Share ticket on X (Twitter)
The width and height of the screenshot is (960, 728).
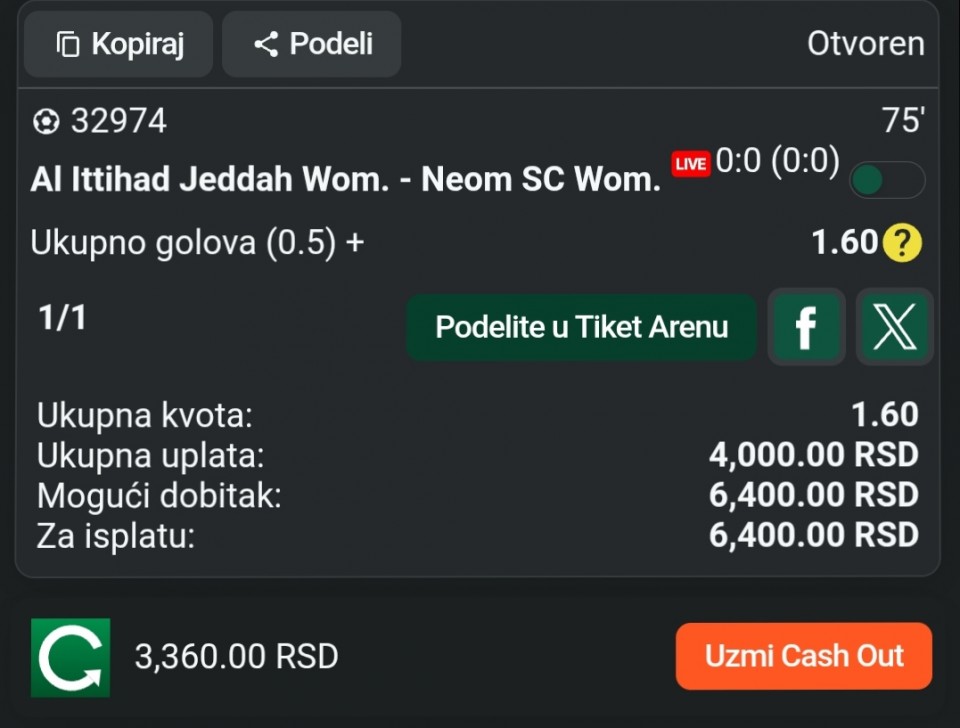click(895, 327)
